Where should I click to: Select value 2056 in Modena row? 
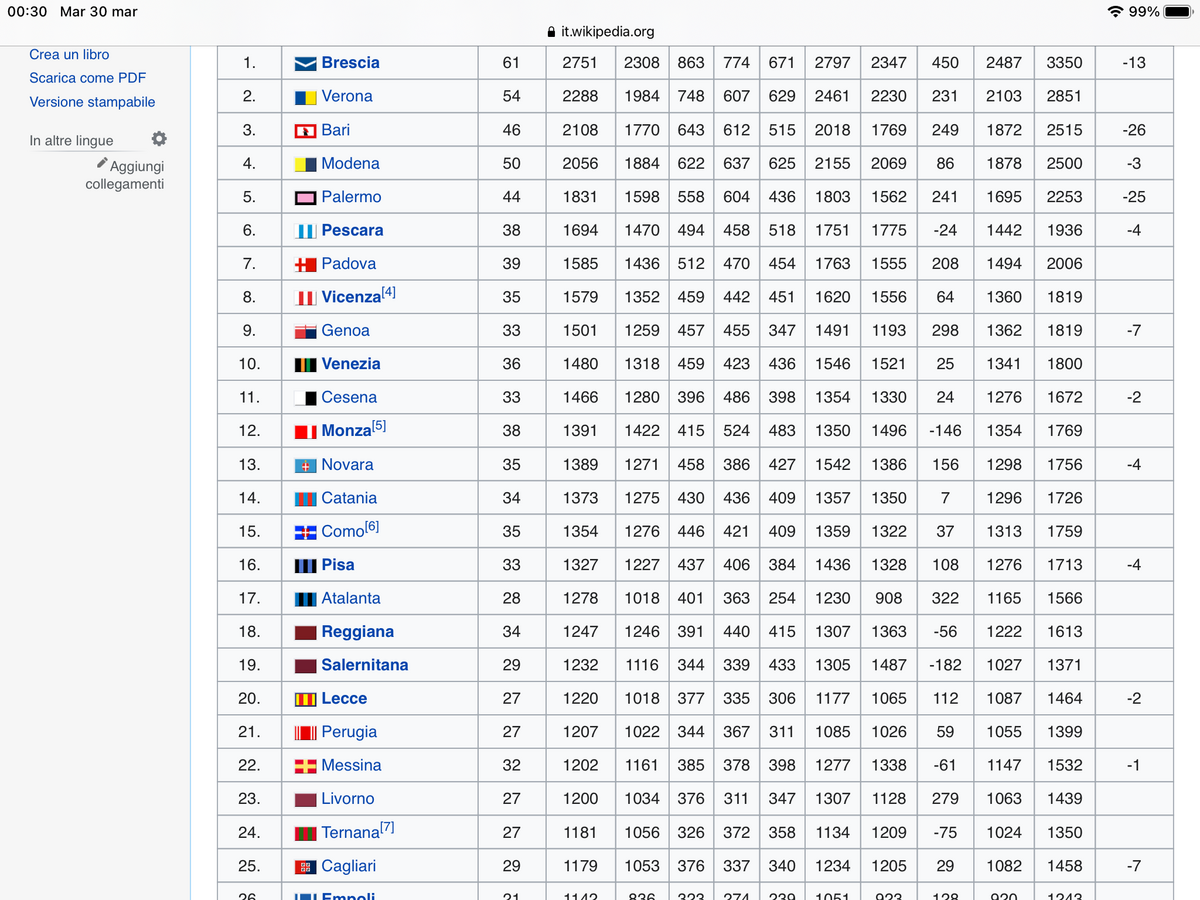(x=580, y=164)
